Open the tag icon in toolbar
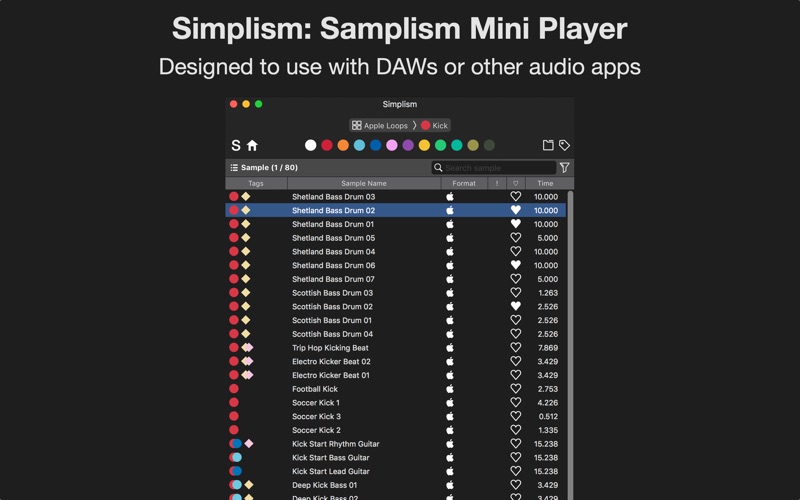Image resolution: width=800 pixels, height=500 pixels. tap(564, 145)
